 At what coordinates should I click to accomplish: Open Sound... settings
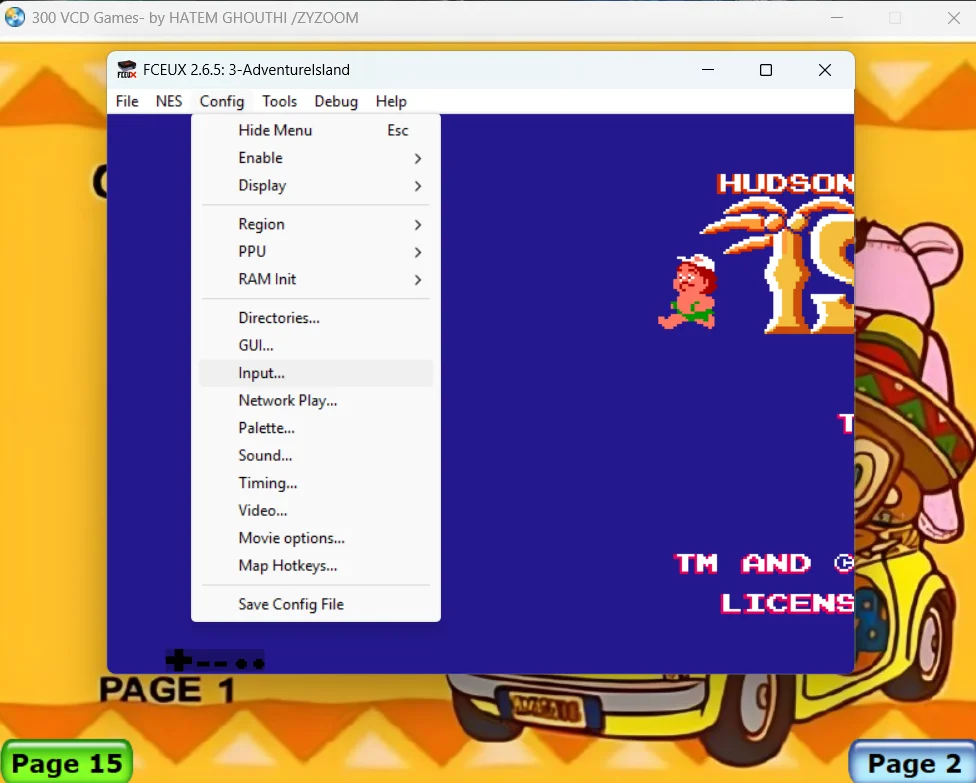tap(316, 455)
